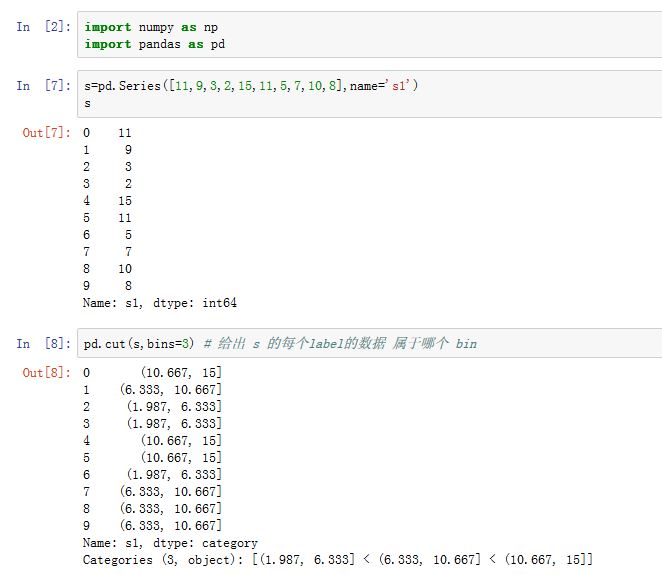Click the Out[8] output prompt
Image resolution: width=662 pixels, height=575 pixels.
point(46,373)
